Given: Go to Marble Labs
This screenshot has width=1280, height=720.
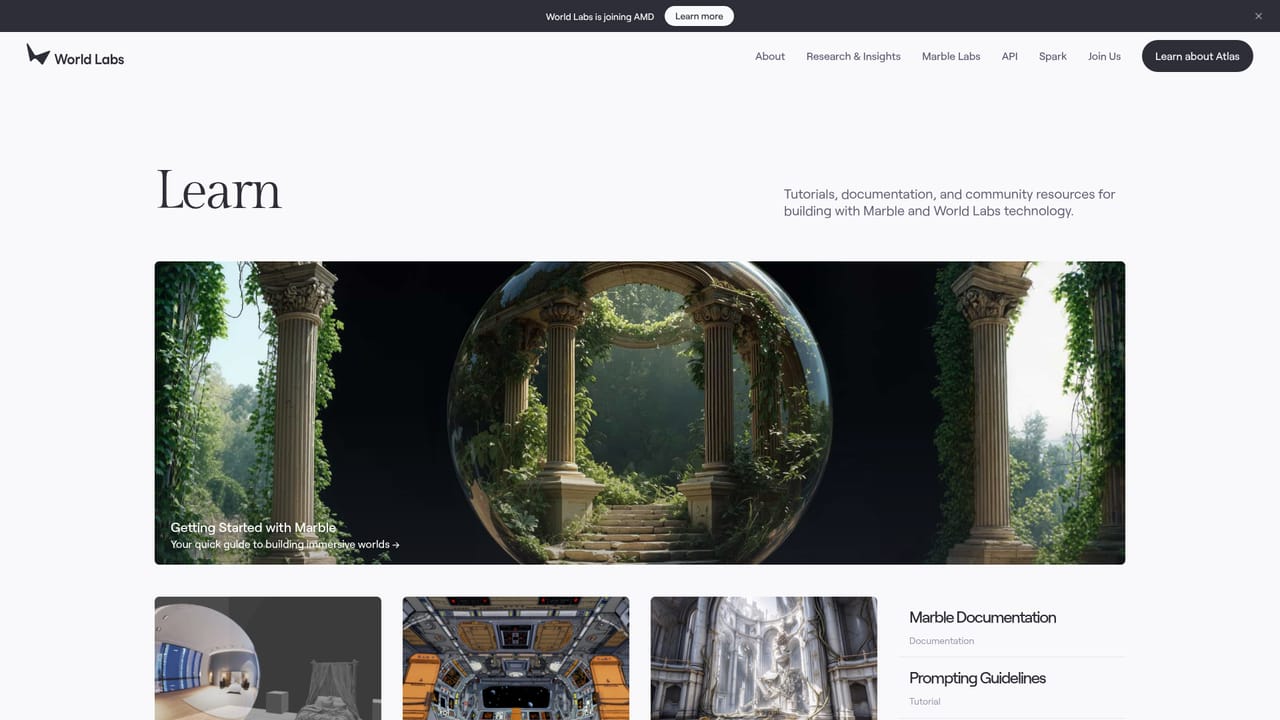Looking at the screenshot, I should [x=951, y=56].
